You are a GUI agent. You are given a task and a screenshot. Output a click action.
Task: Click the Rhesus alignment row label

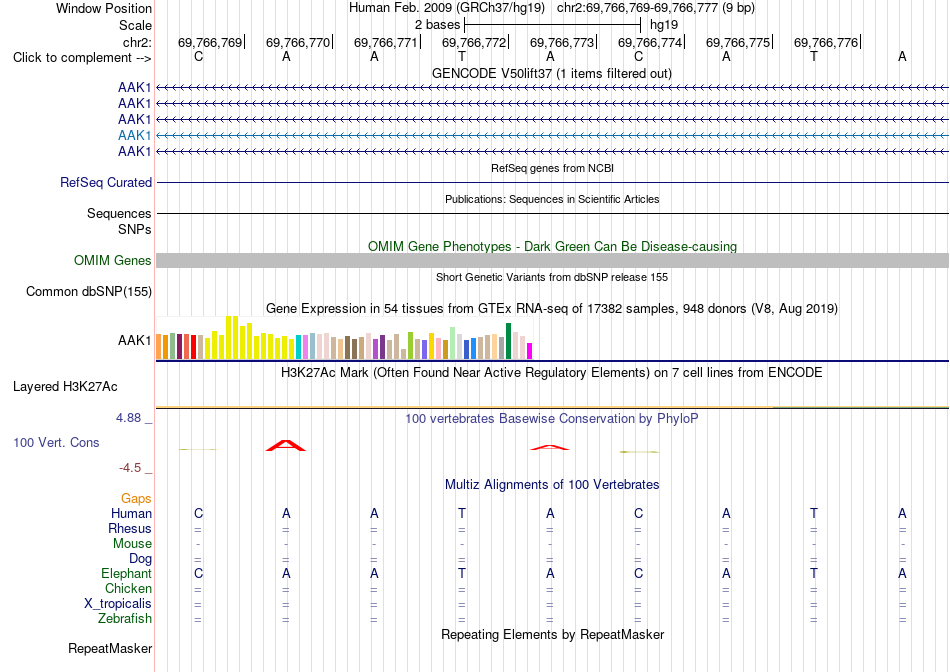click(x=130, y=528)
